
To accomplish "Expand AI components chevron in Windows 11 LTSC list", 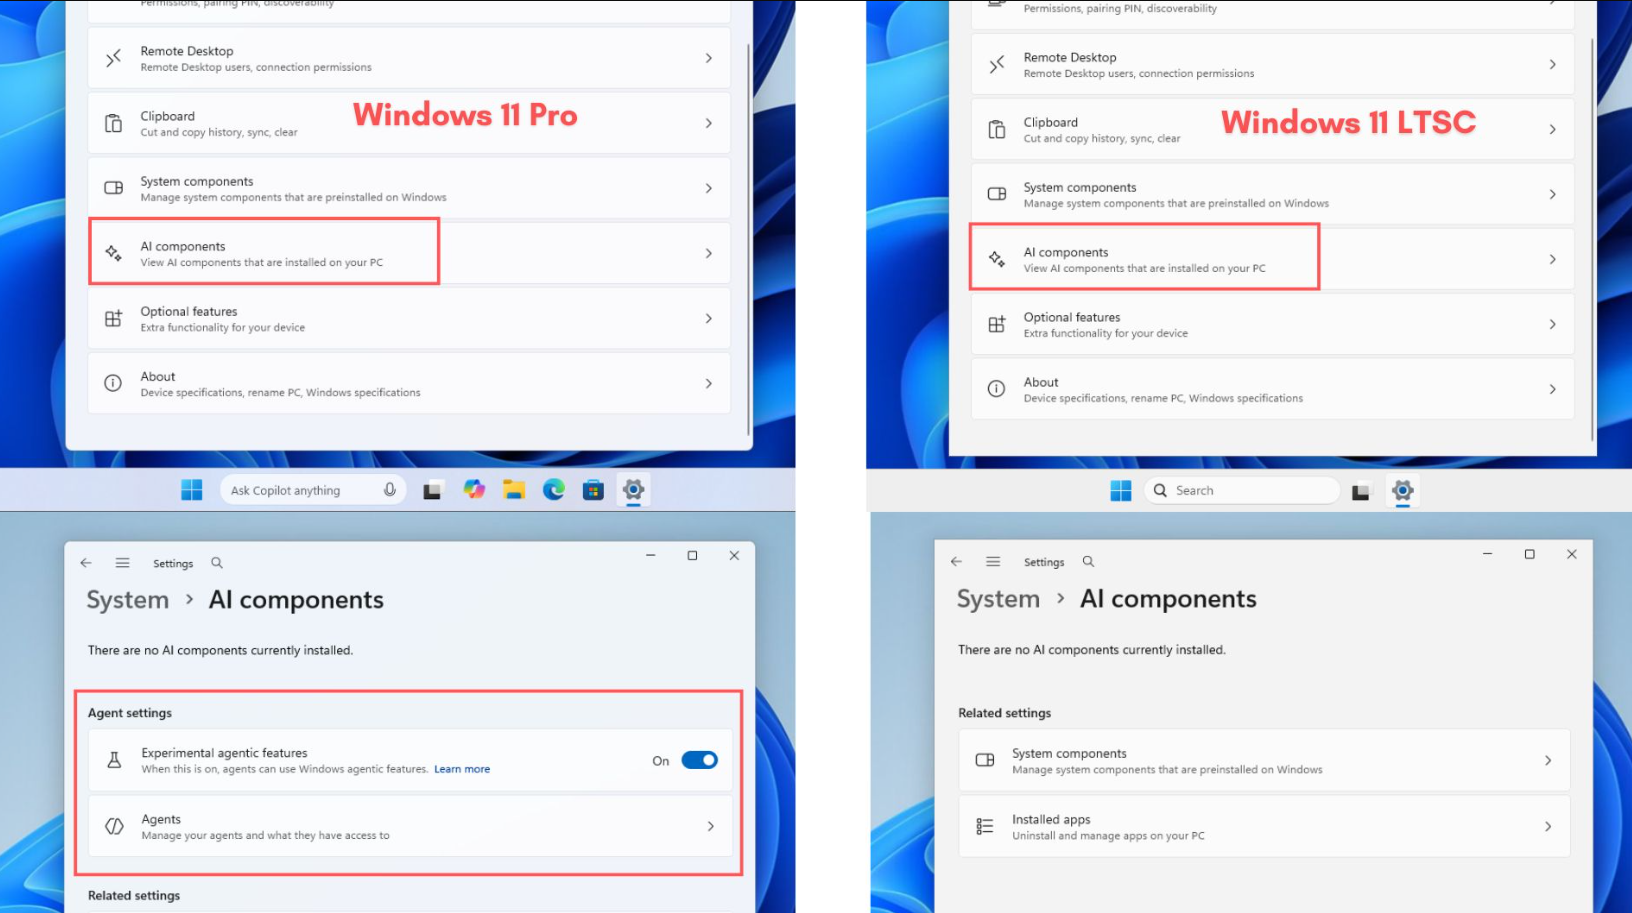I will click(x=1553, y=259).
